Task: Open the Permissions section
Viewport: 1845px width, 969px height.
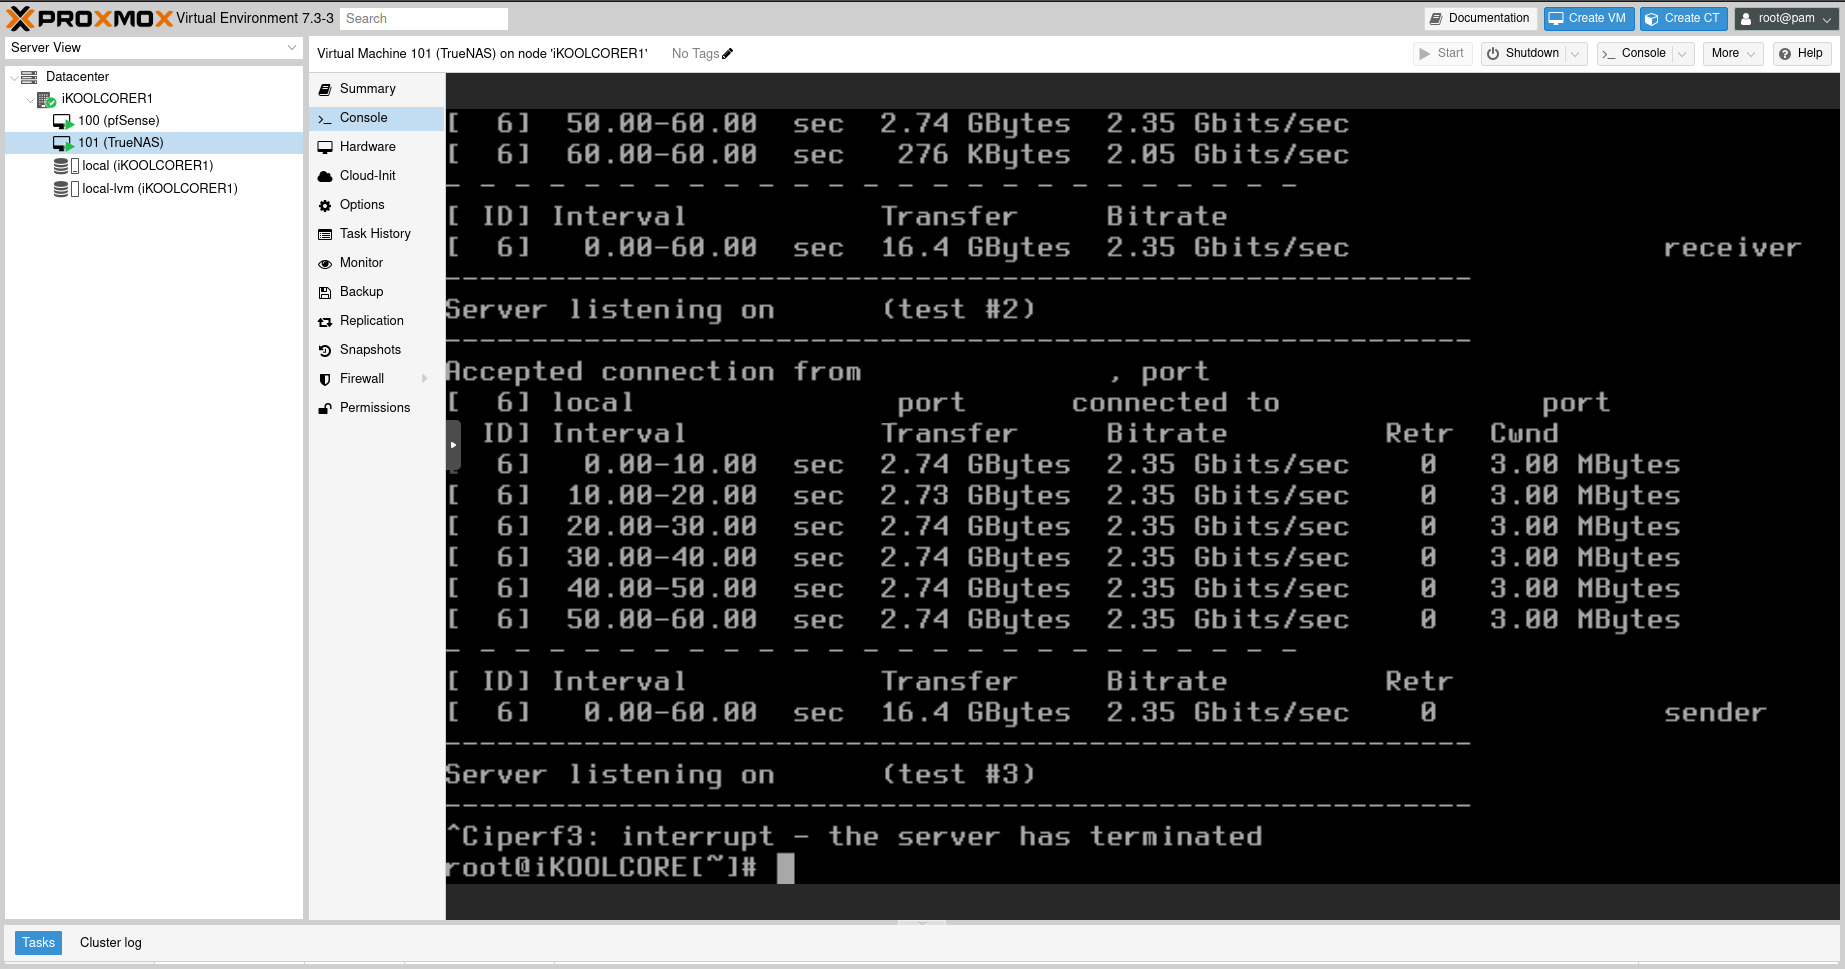Action: [x=376, y=408]
